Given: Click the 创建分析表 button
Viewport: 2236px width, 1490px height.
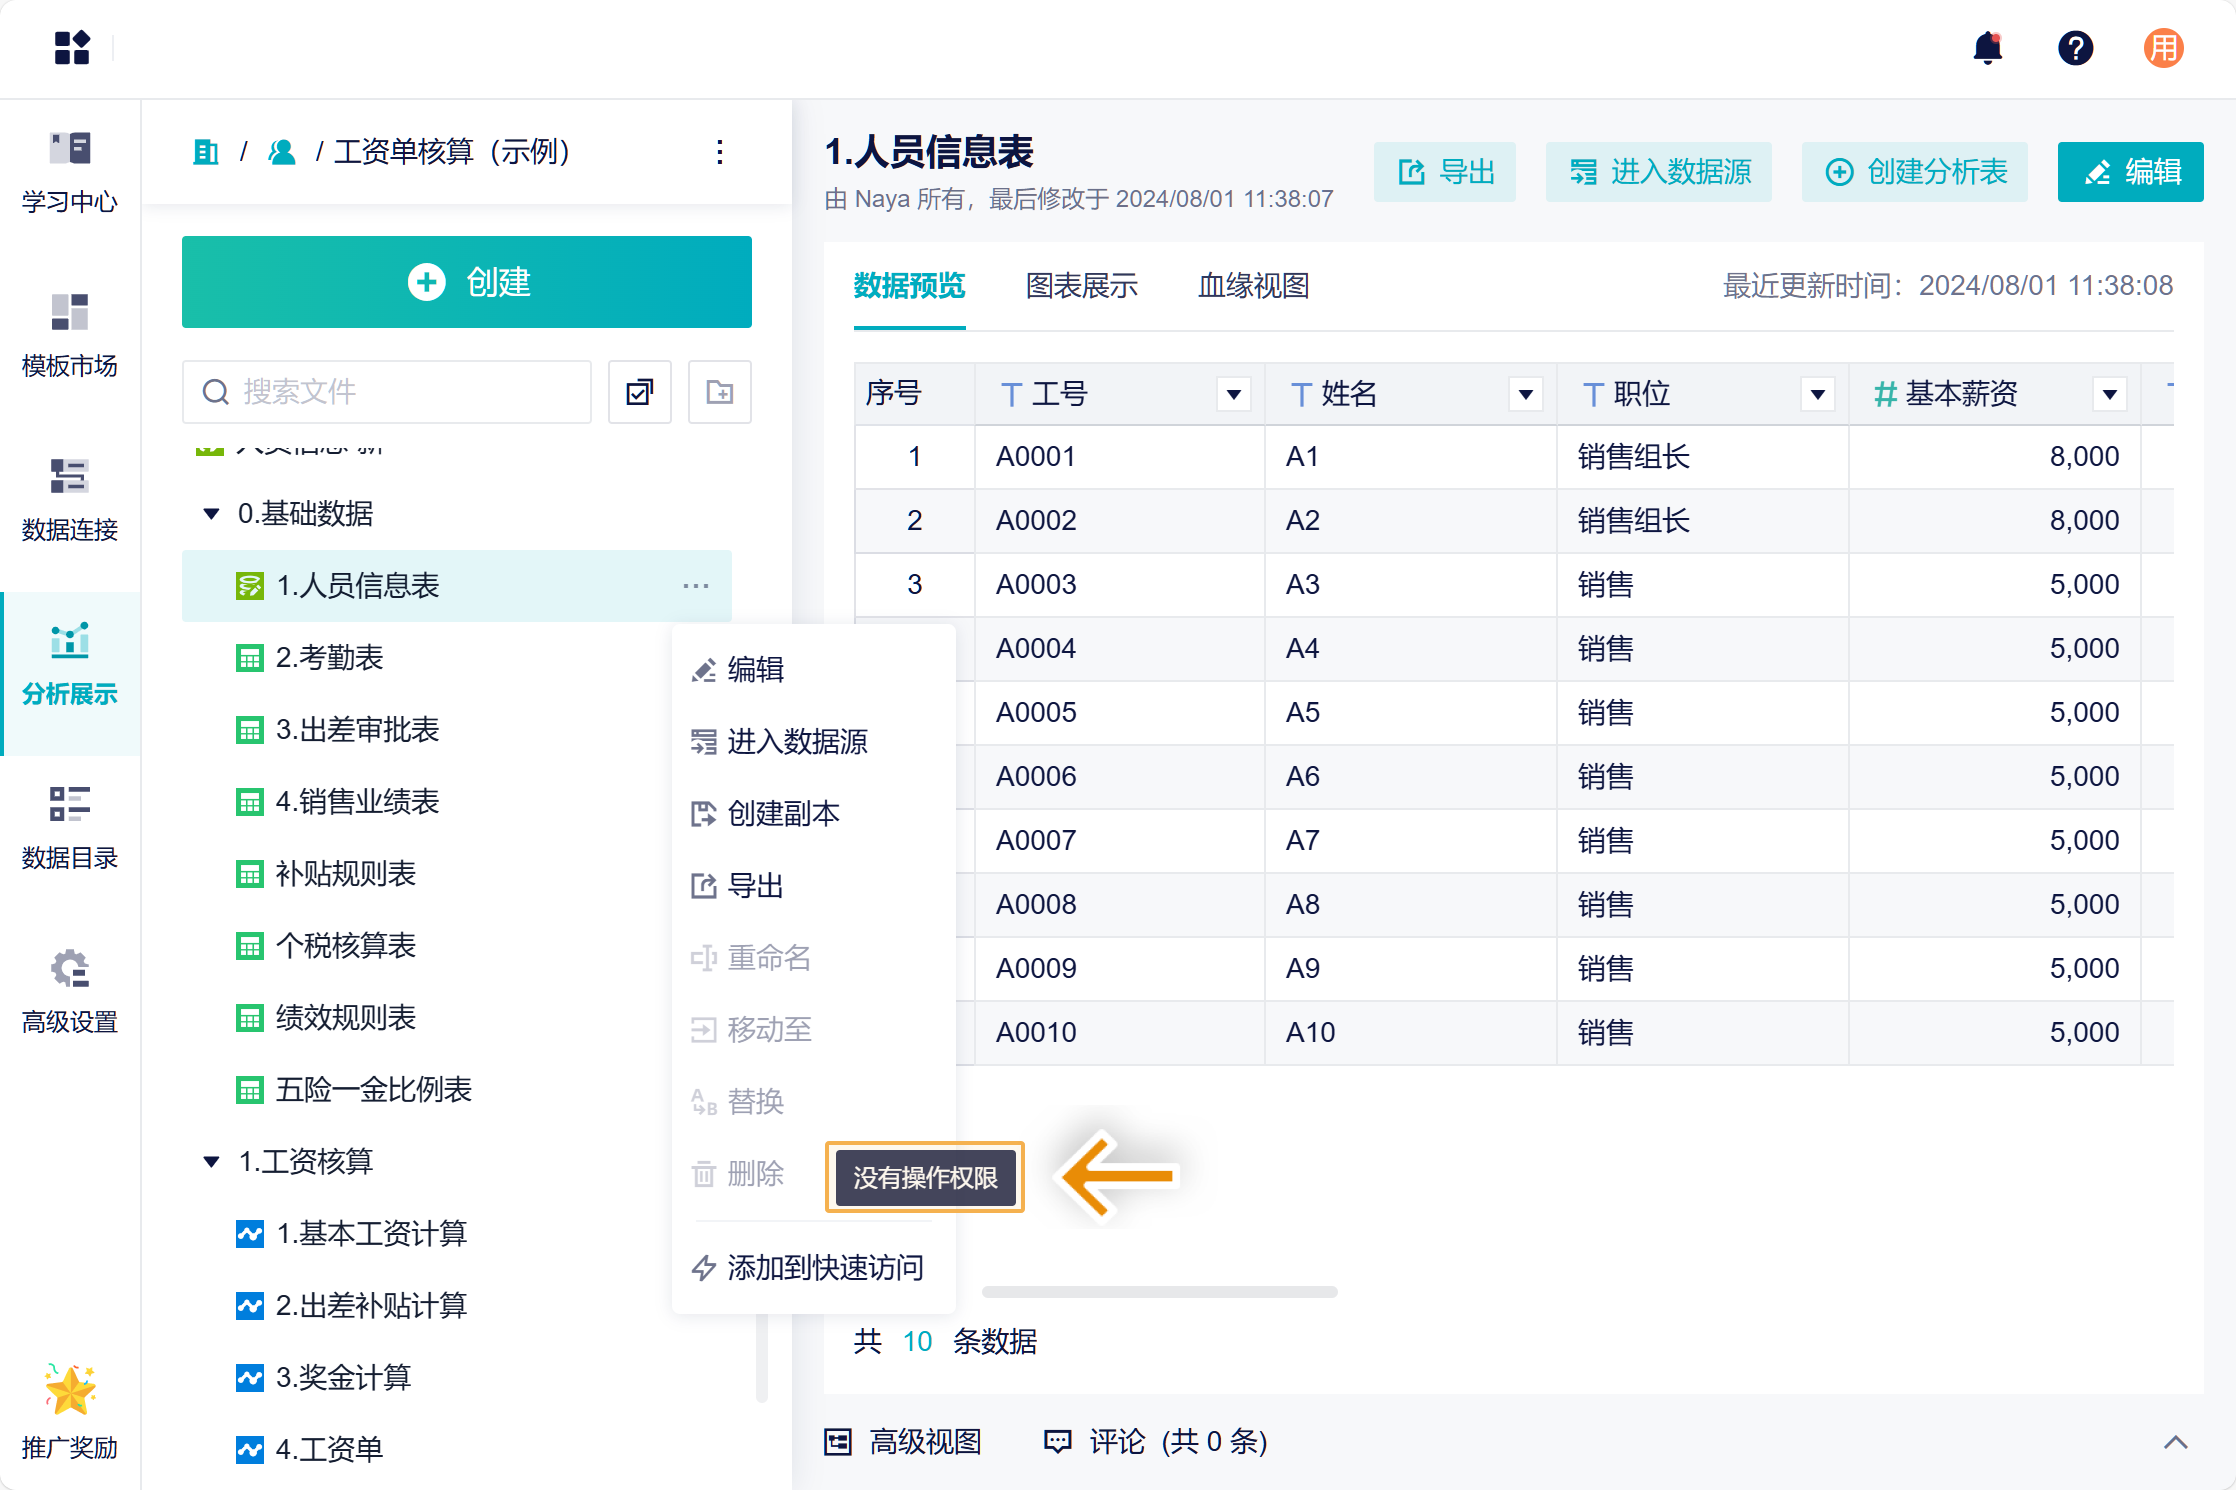Looking at the screenshot, I should click(1914, 172).
